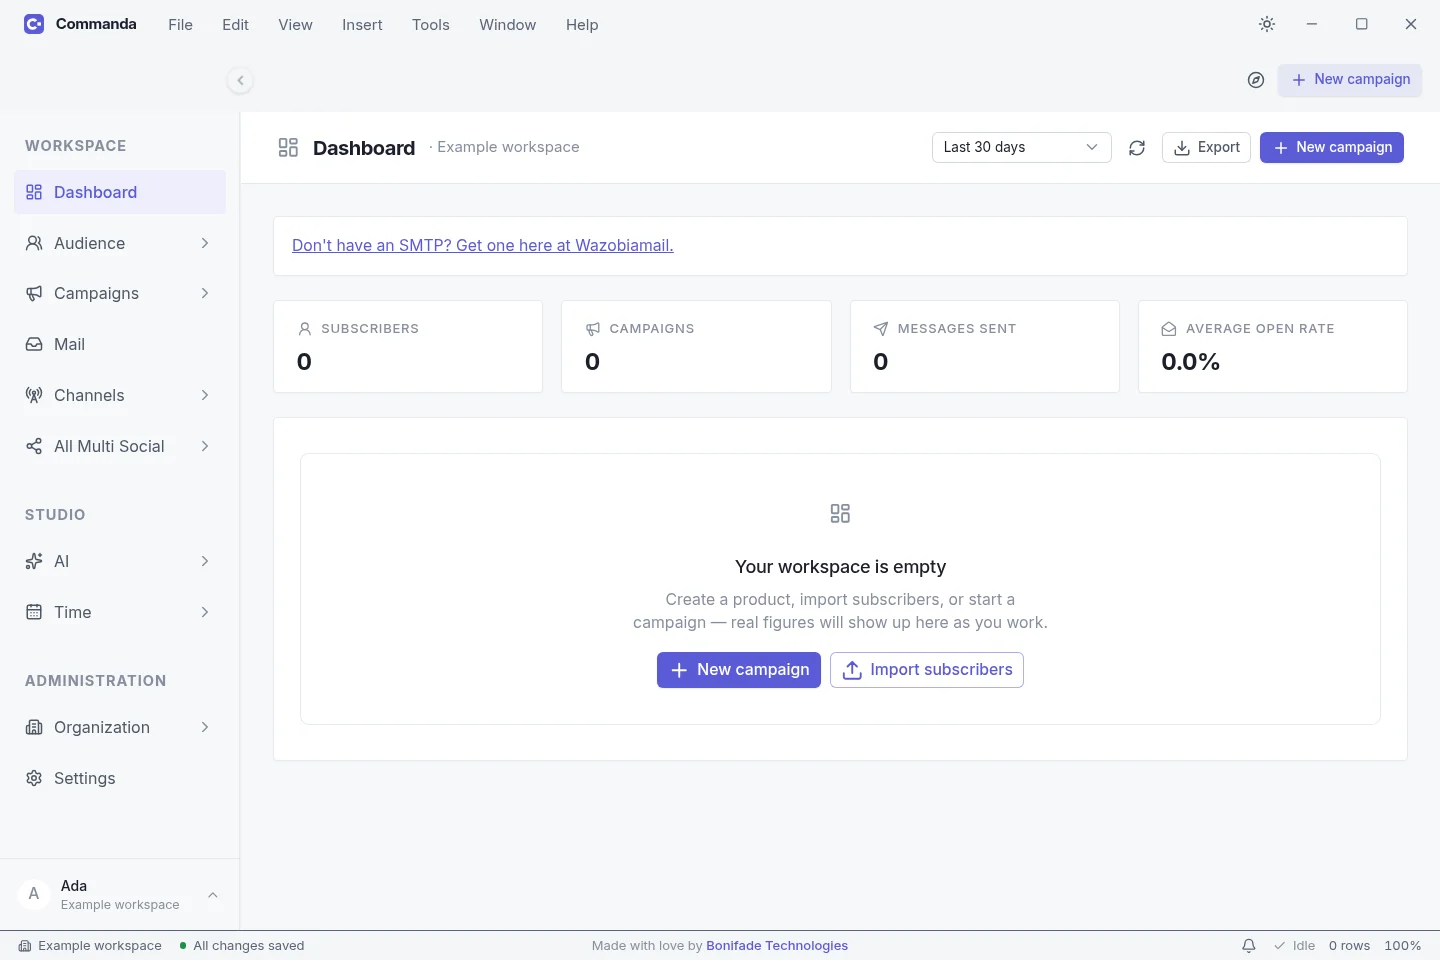Click Export button in dashboard header
Viewport: 1440px width, 960px height.
(x=1206, y=148)
